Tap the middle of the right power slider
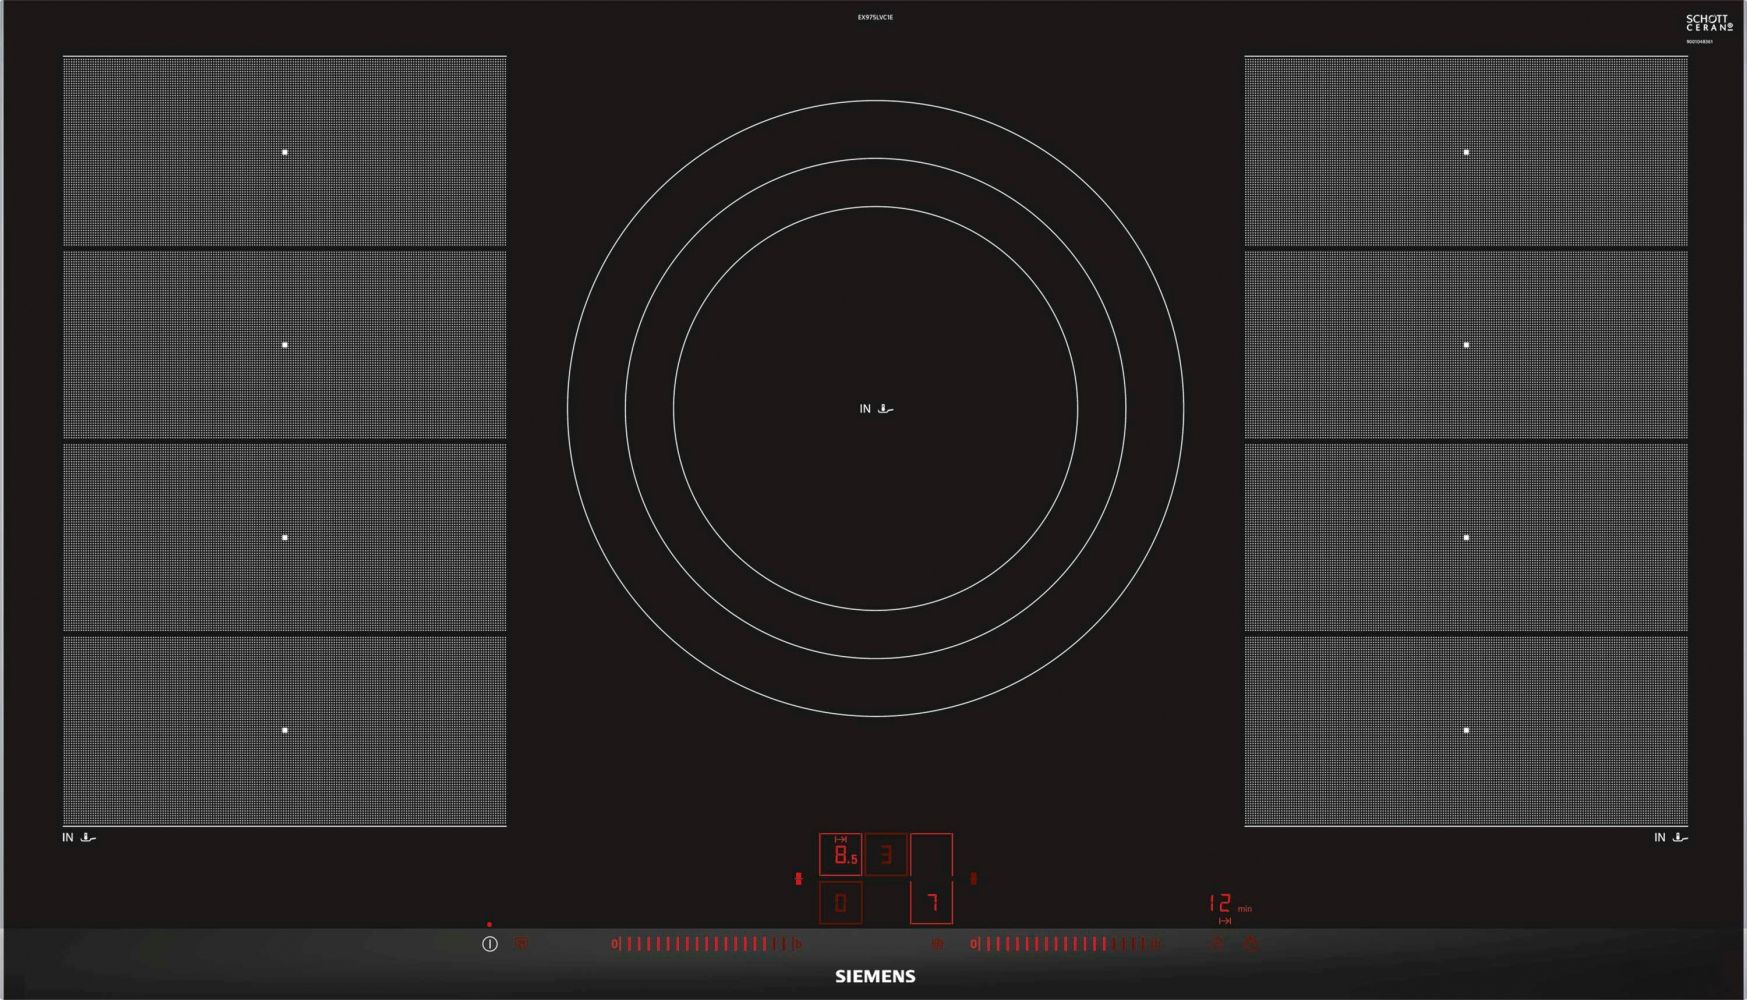Image resolution: width=1747 pixels, height=1000 pixels. (1066, 943)
